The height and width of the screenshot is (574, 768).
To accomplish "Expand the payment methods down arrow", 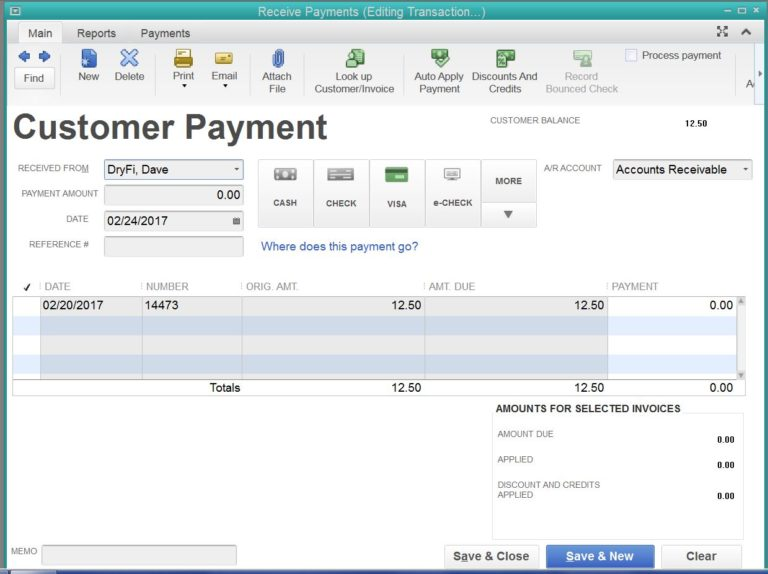I will [508, 215].
